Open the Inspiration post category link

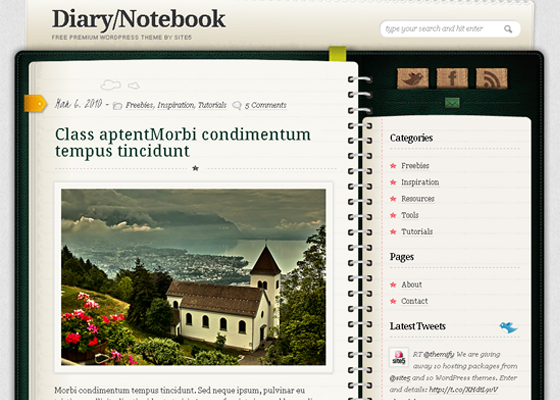click(176, 105)
